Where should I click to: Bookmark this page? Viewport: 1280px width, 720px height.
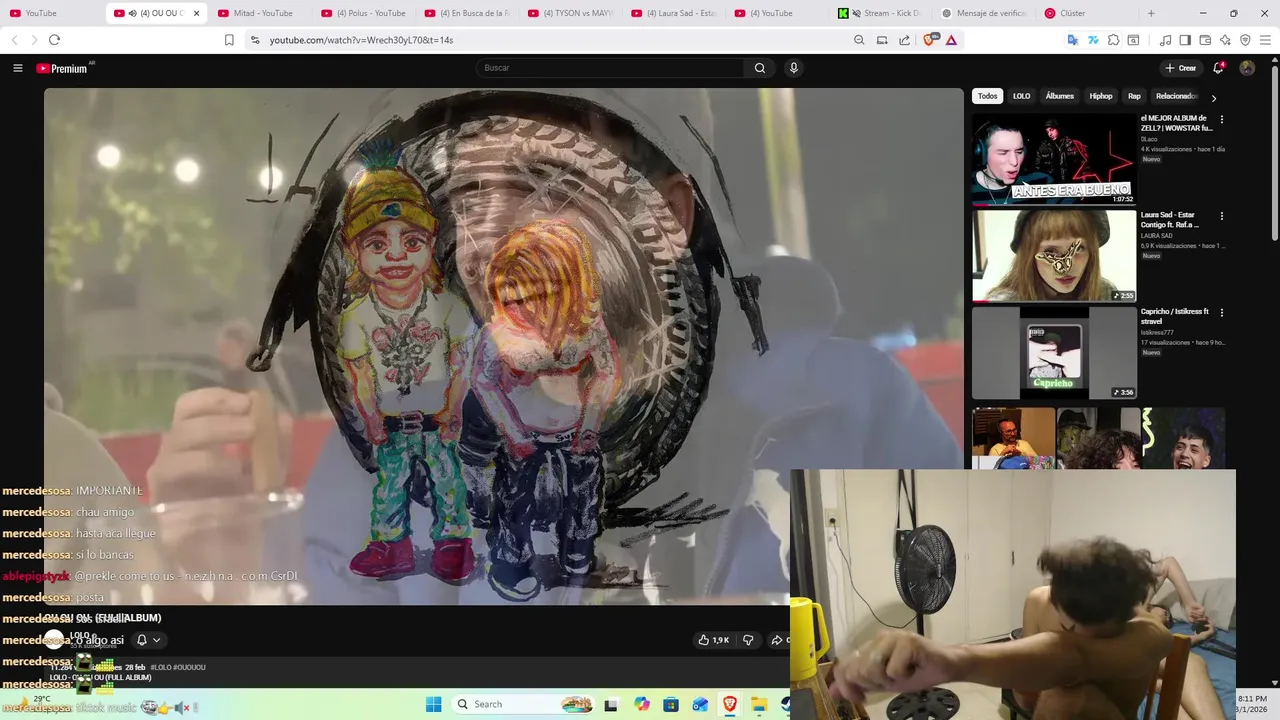point(229,40)
